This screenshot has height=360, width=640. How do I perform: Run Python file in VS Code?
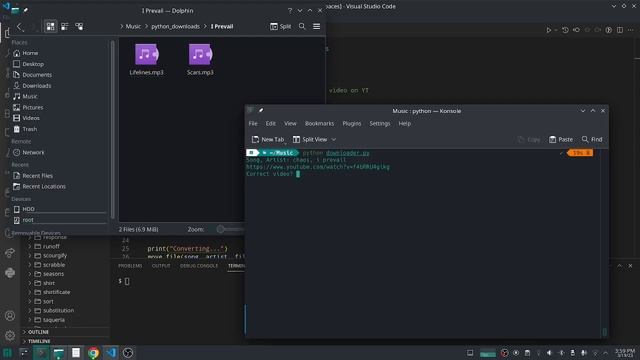pyautogui.click(x=548, y=30)
